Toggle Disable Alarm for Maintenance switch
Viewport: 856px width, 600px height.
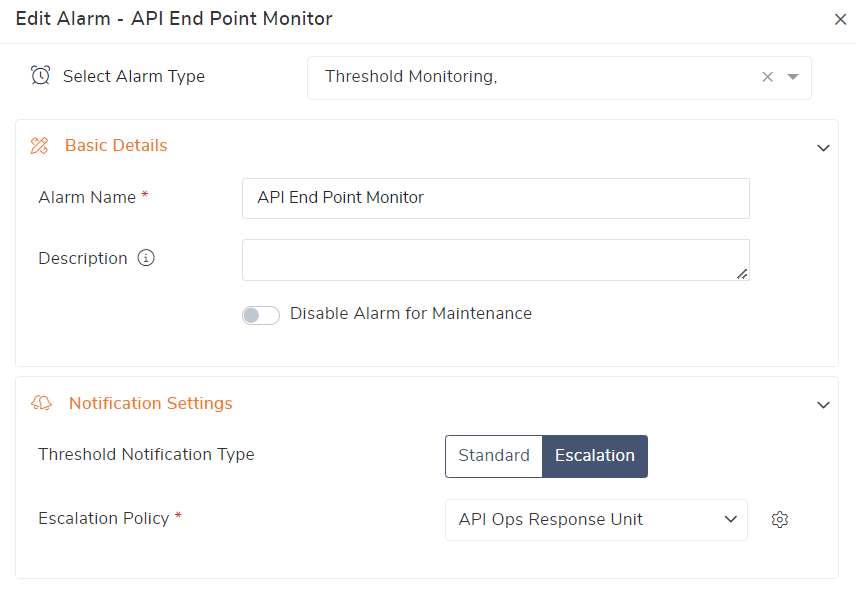coord(260,315)
